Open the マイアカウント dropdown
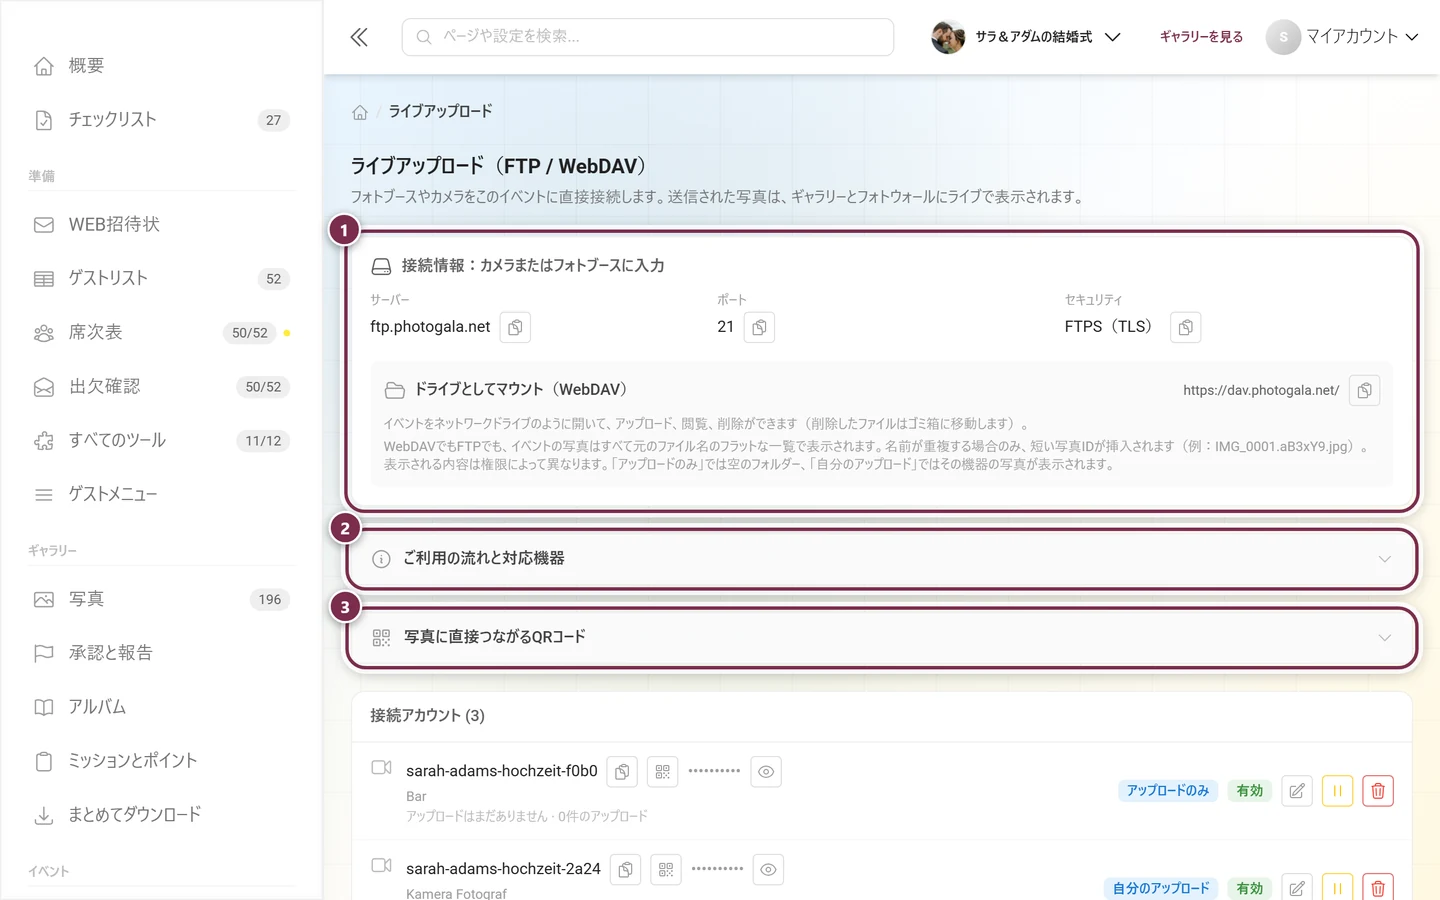 tap(1342, 37)
